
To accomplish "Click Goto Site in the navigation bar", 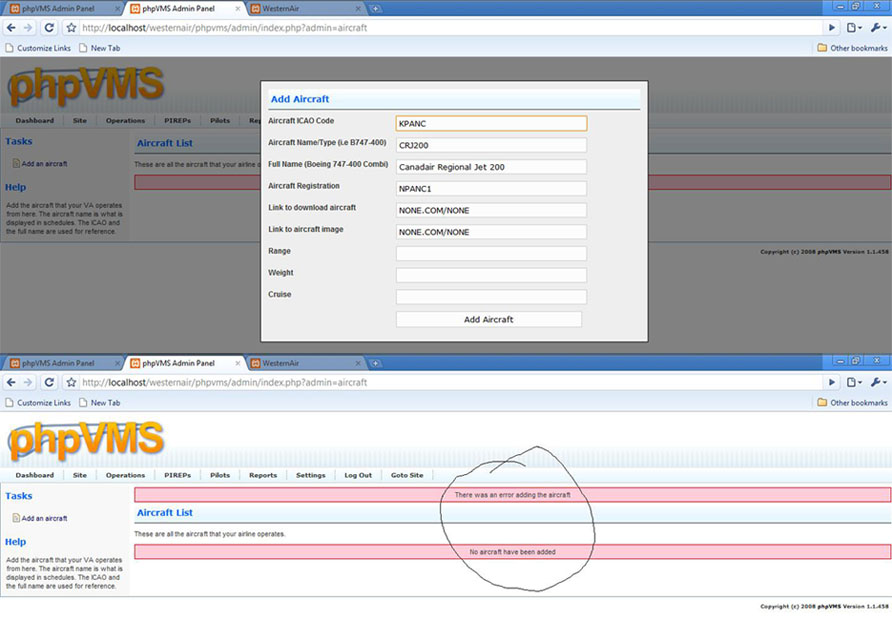I will [x=407, y=475].
